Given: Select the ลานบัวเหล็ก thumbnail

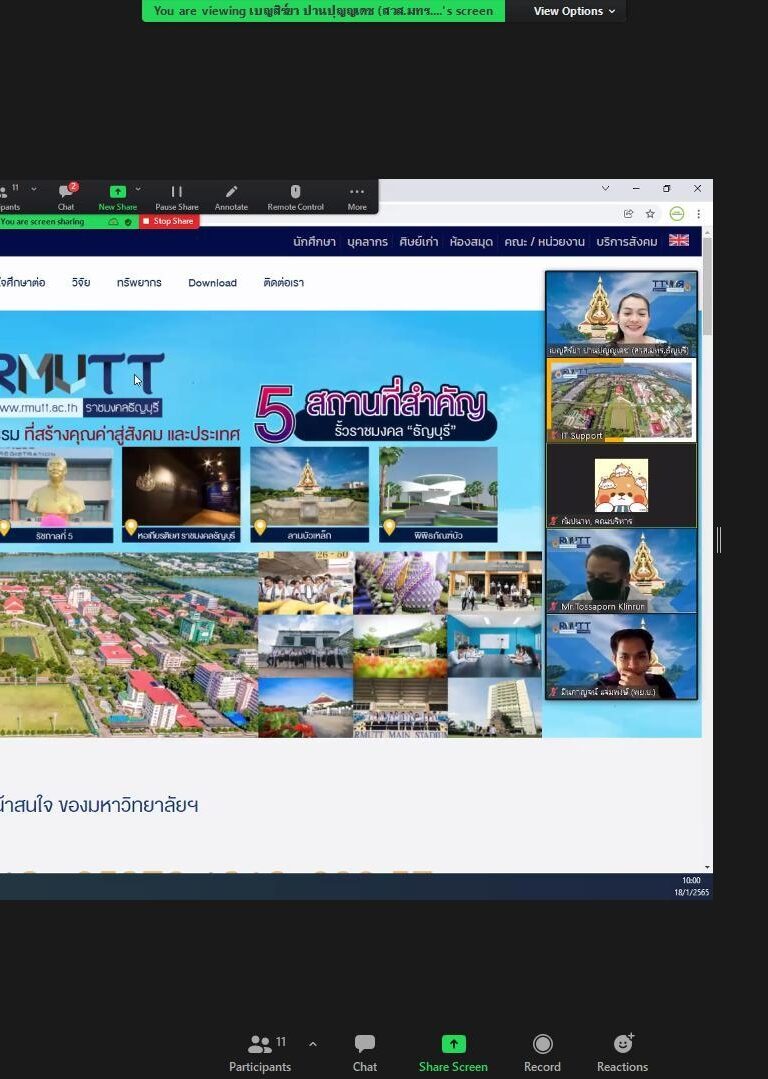Looking at the screenshot, I should pos(309,495).
